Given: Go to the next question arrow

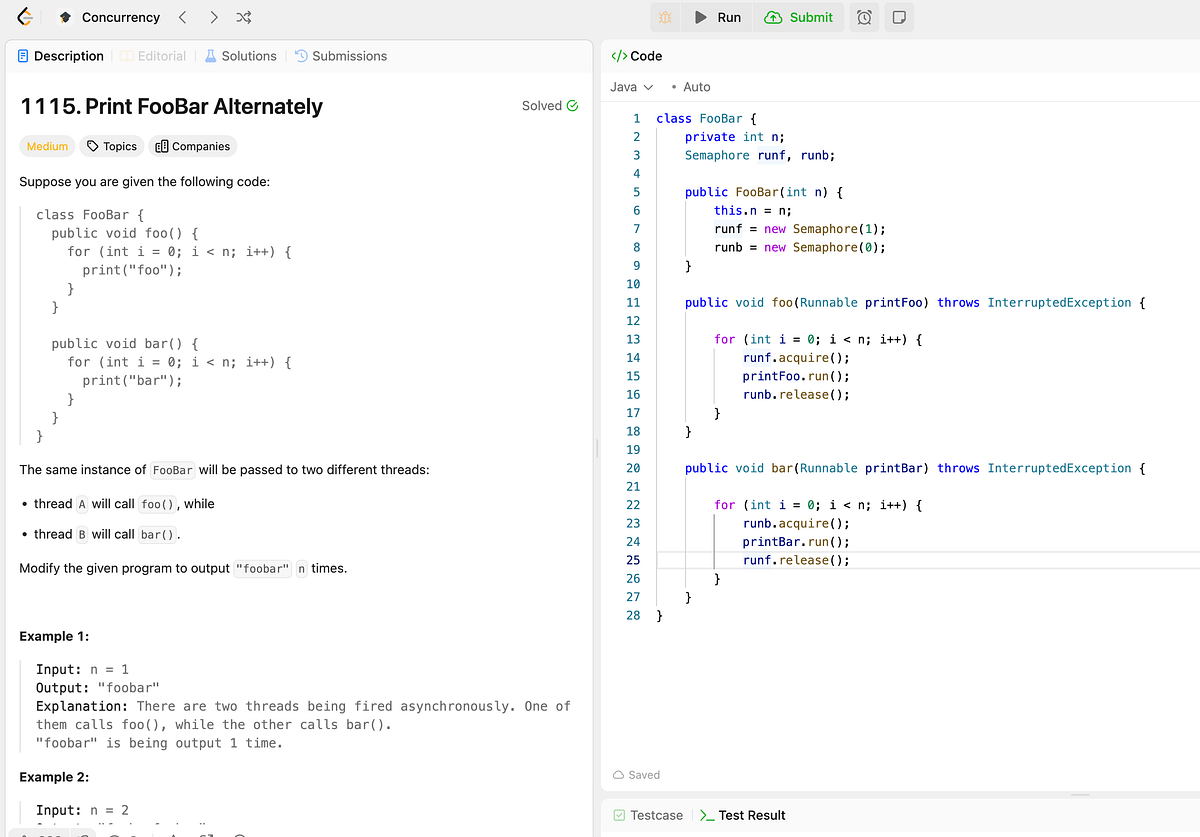Looking at the screenshot, I should click(x=212, y=16).
